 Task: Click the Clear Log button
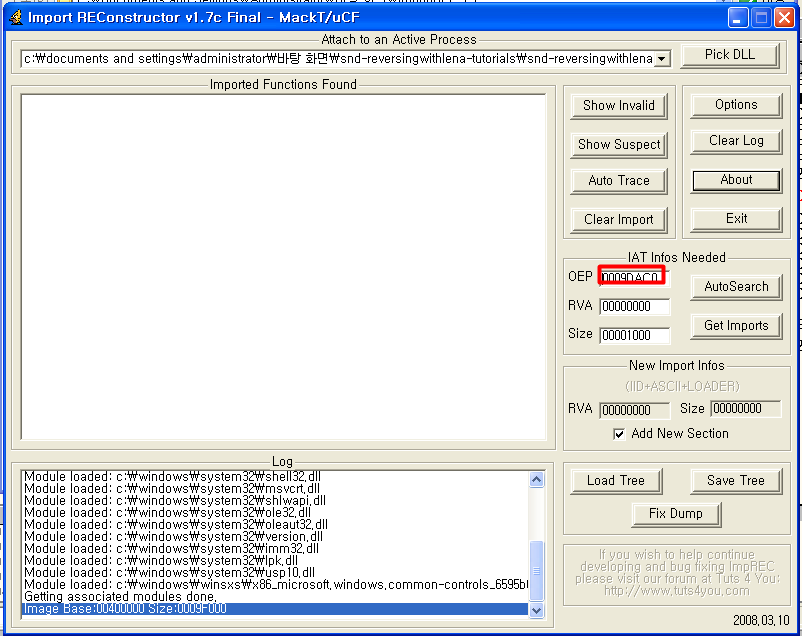tap(736, 141)
